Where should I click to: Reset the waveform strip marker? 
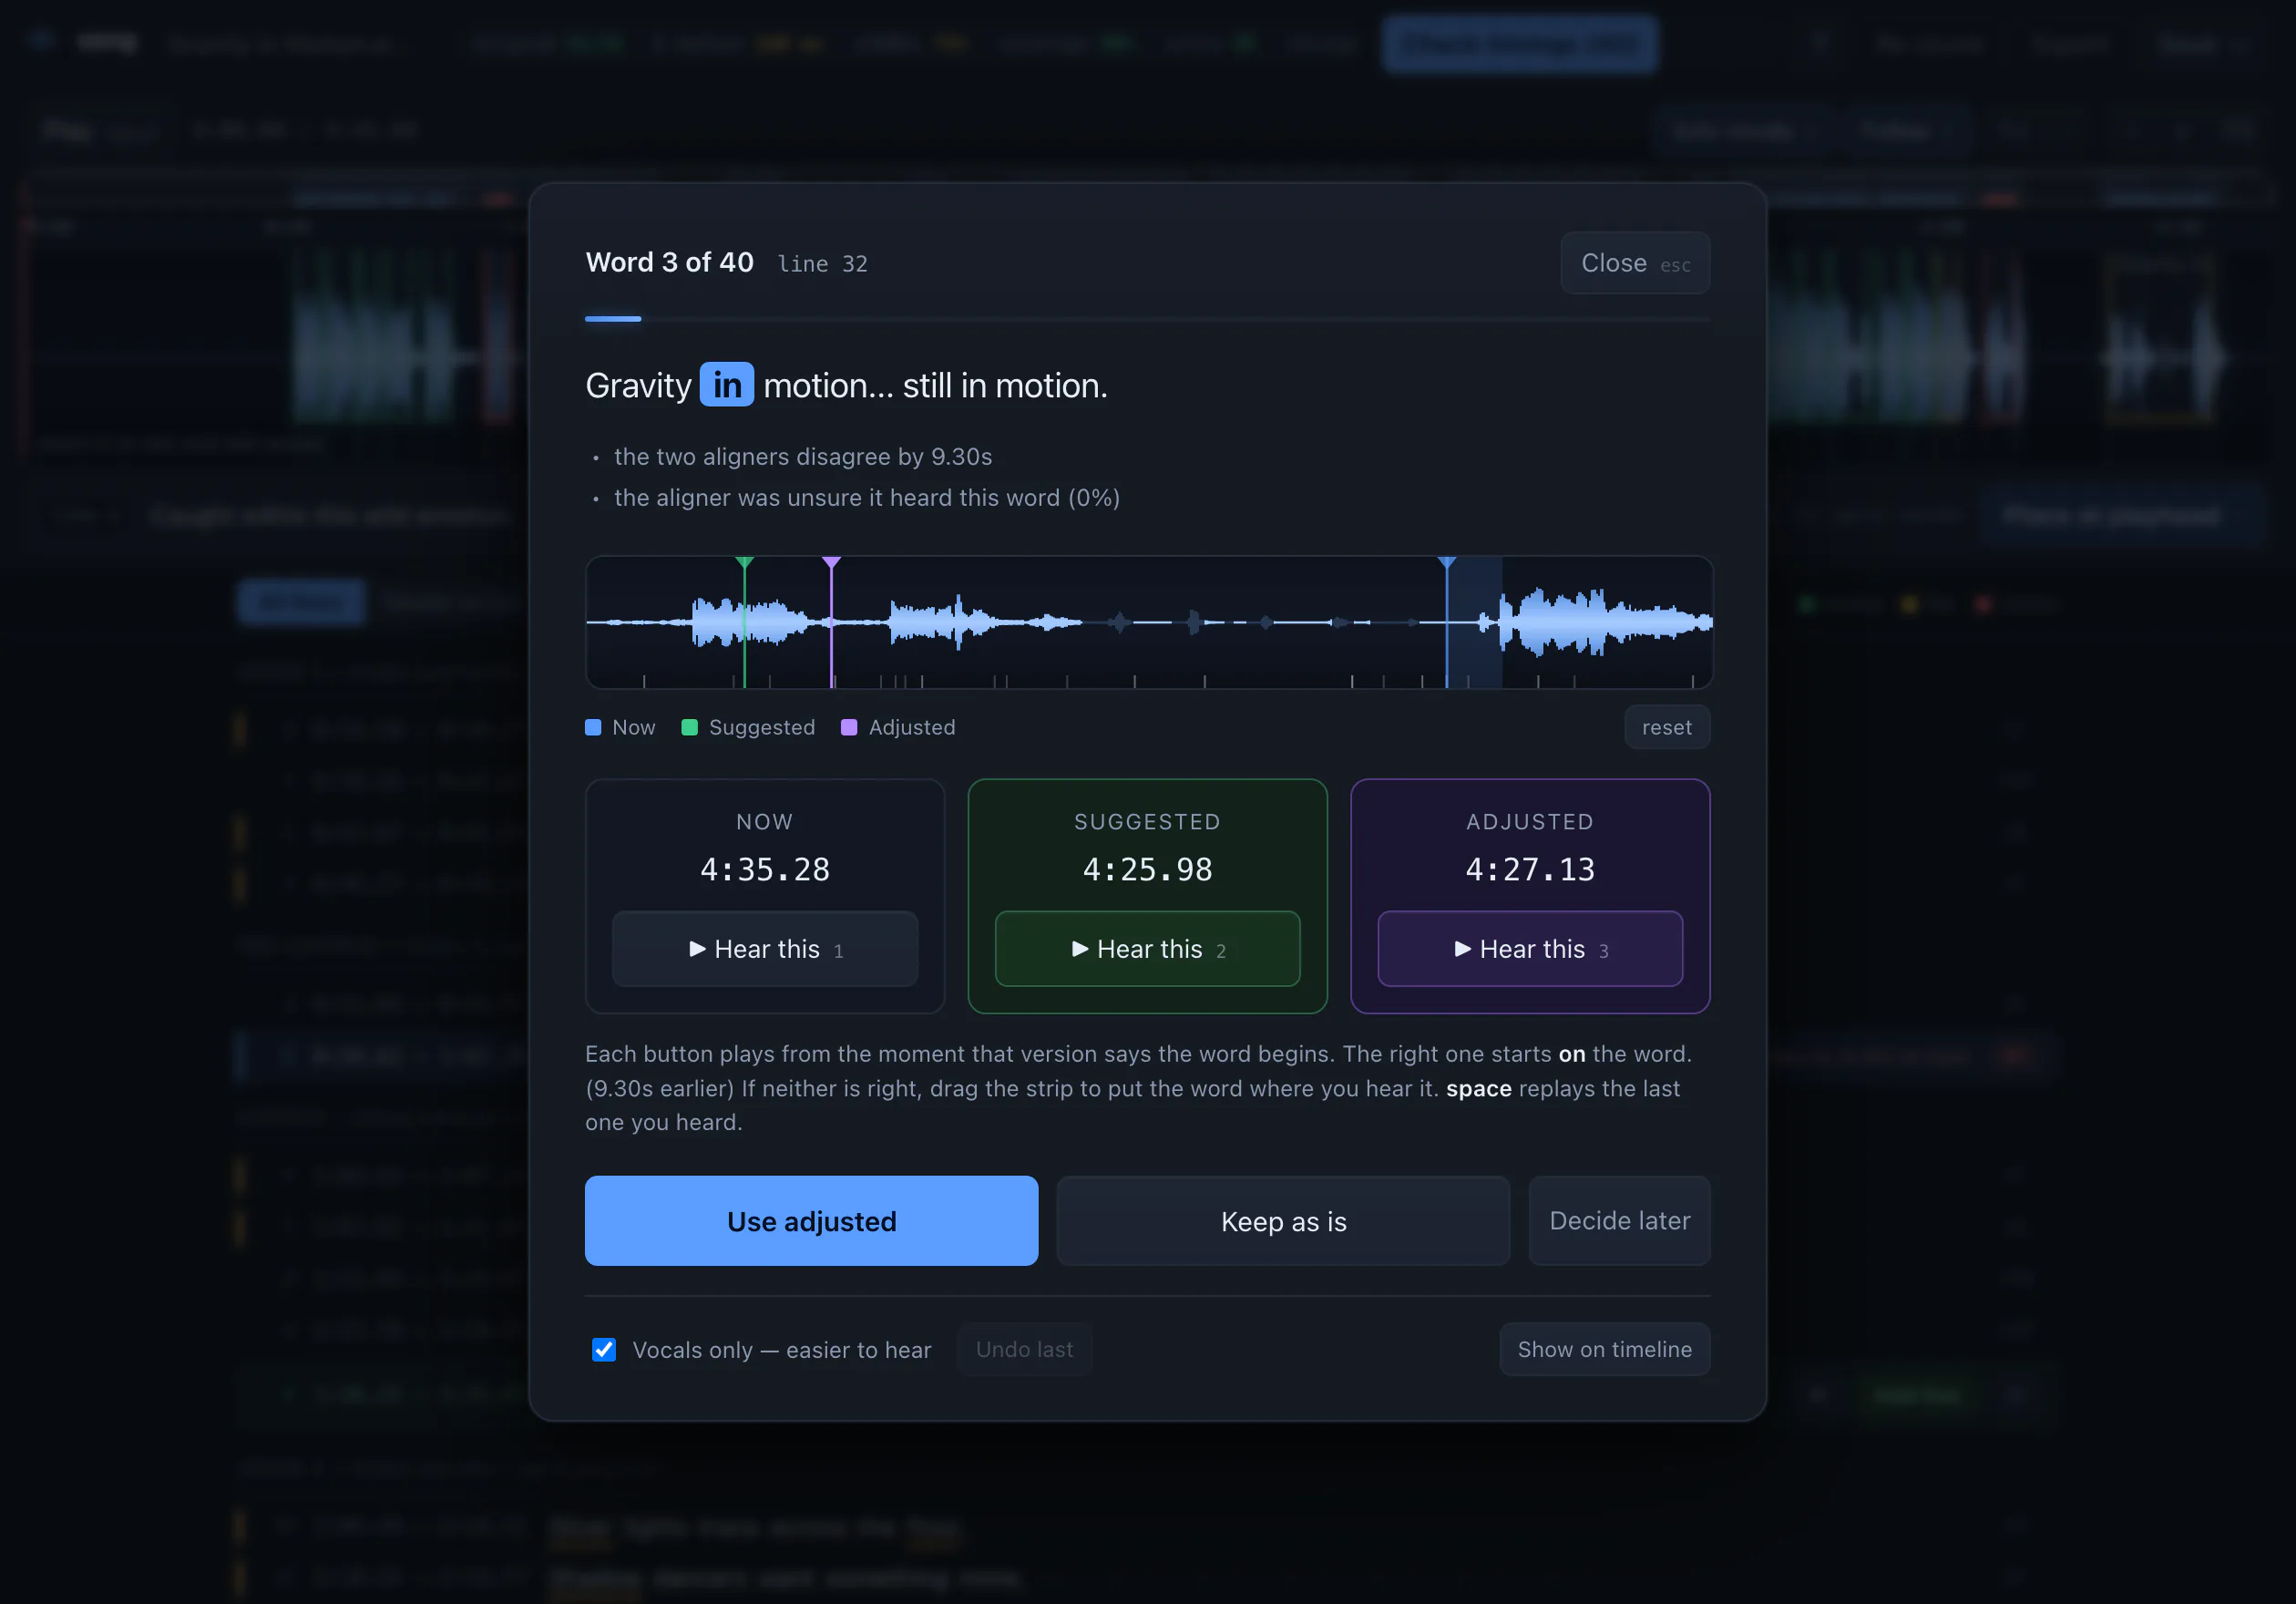coord(1666,727)
